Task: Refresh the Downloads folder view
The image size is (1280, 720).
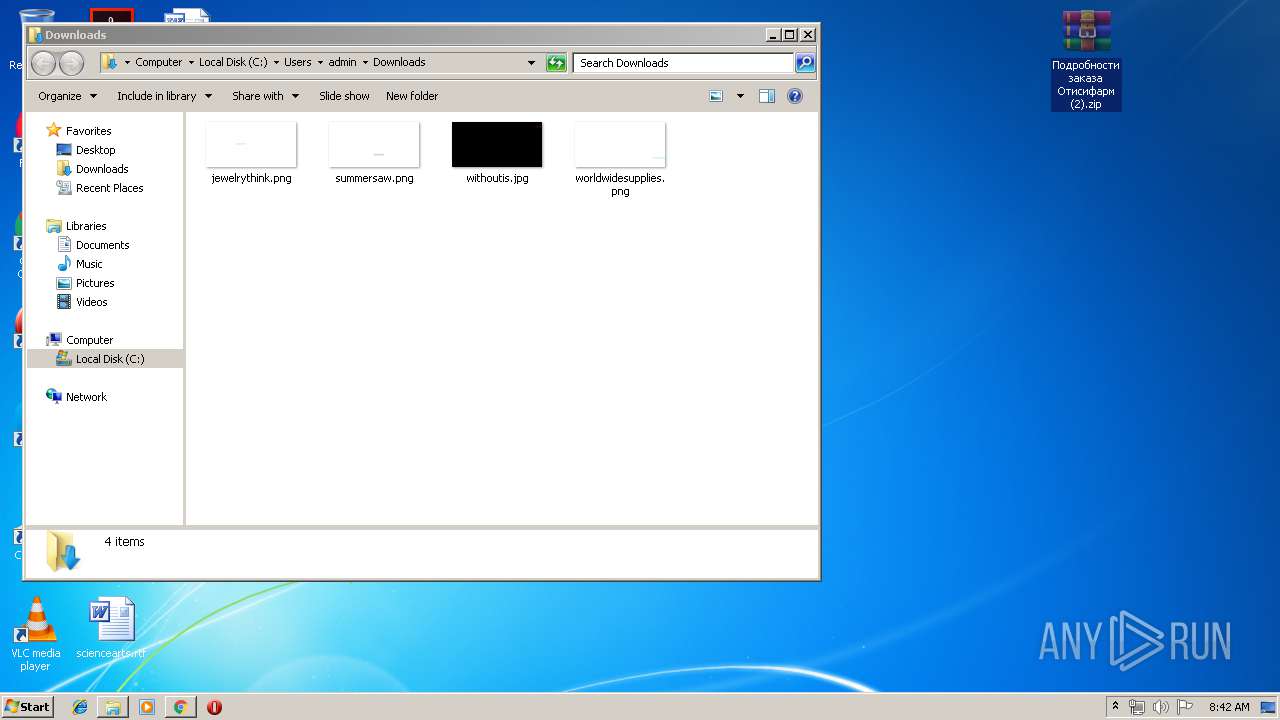Action: pyautogui.click(x=556, y=63)
